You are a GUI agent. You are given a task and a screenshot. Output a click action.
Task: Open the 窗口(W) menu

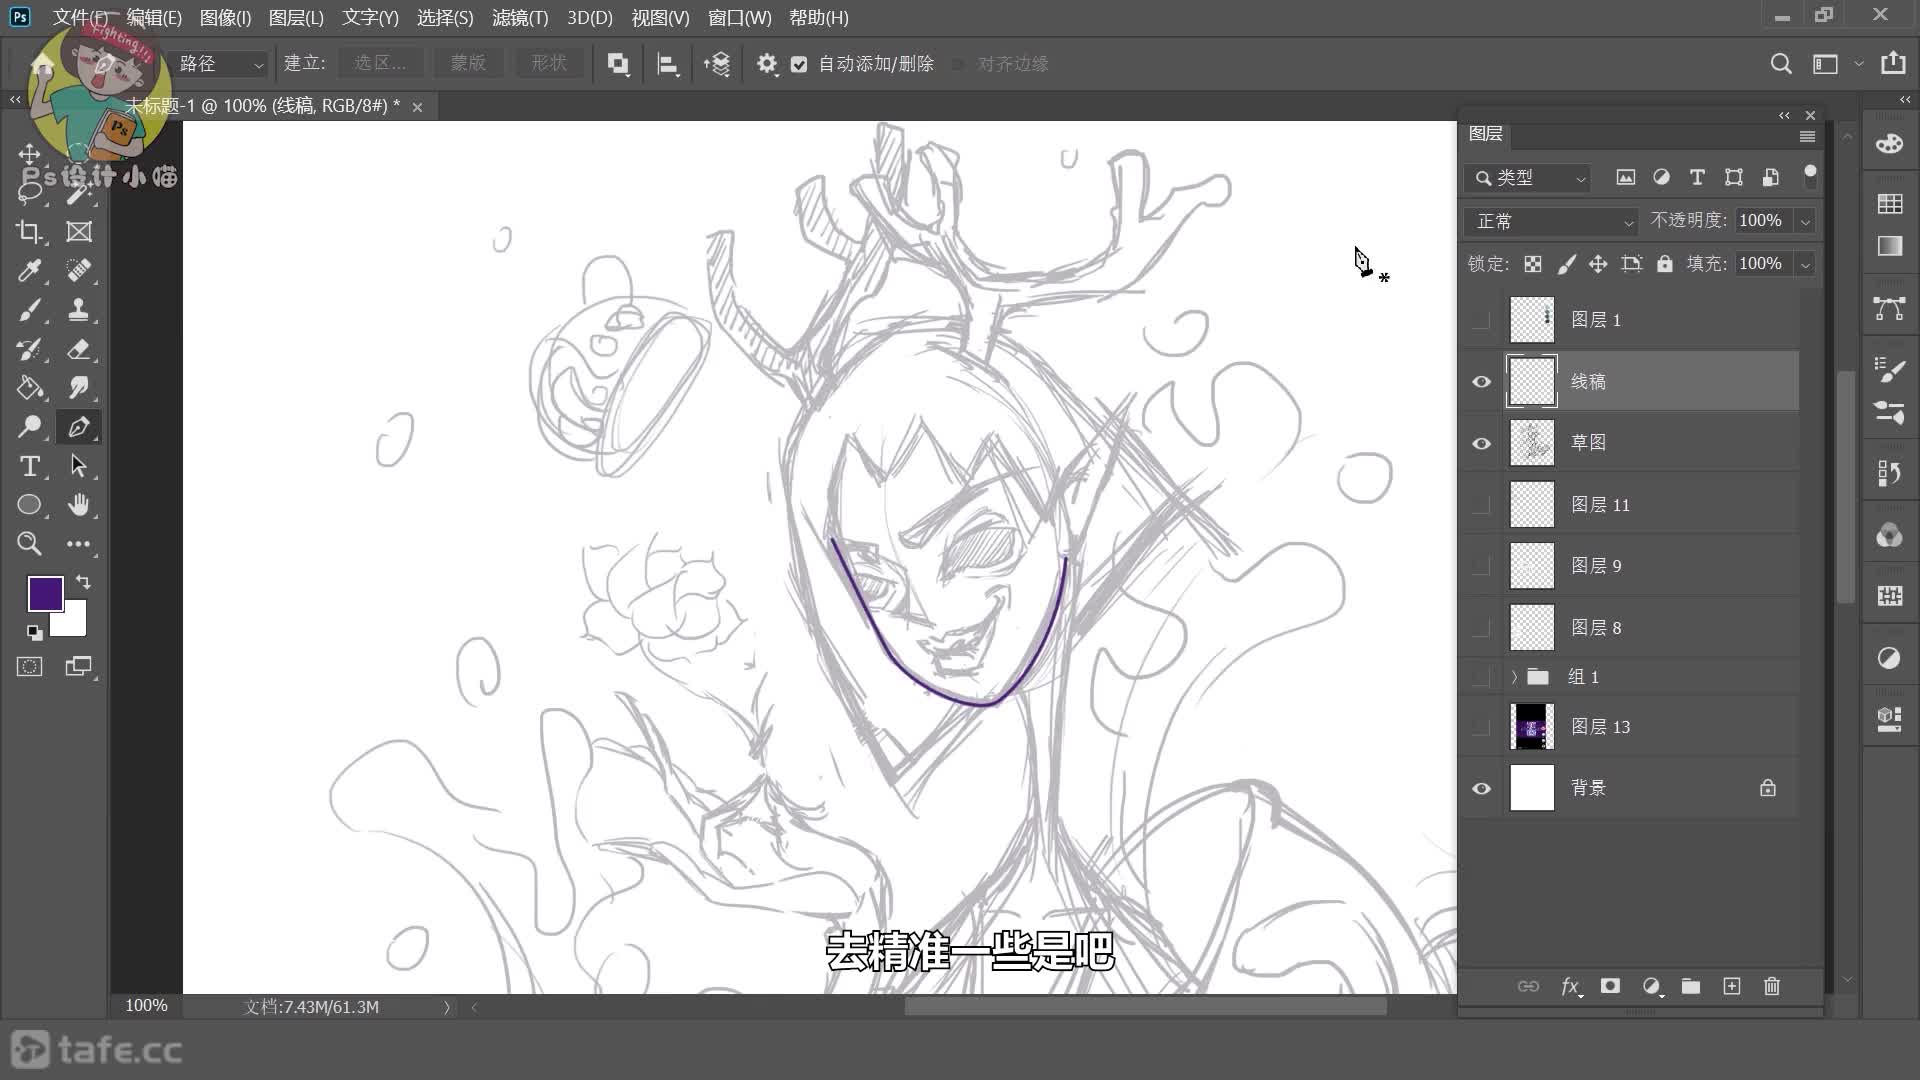click(739, 18)
